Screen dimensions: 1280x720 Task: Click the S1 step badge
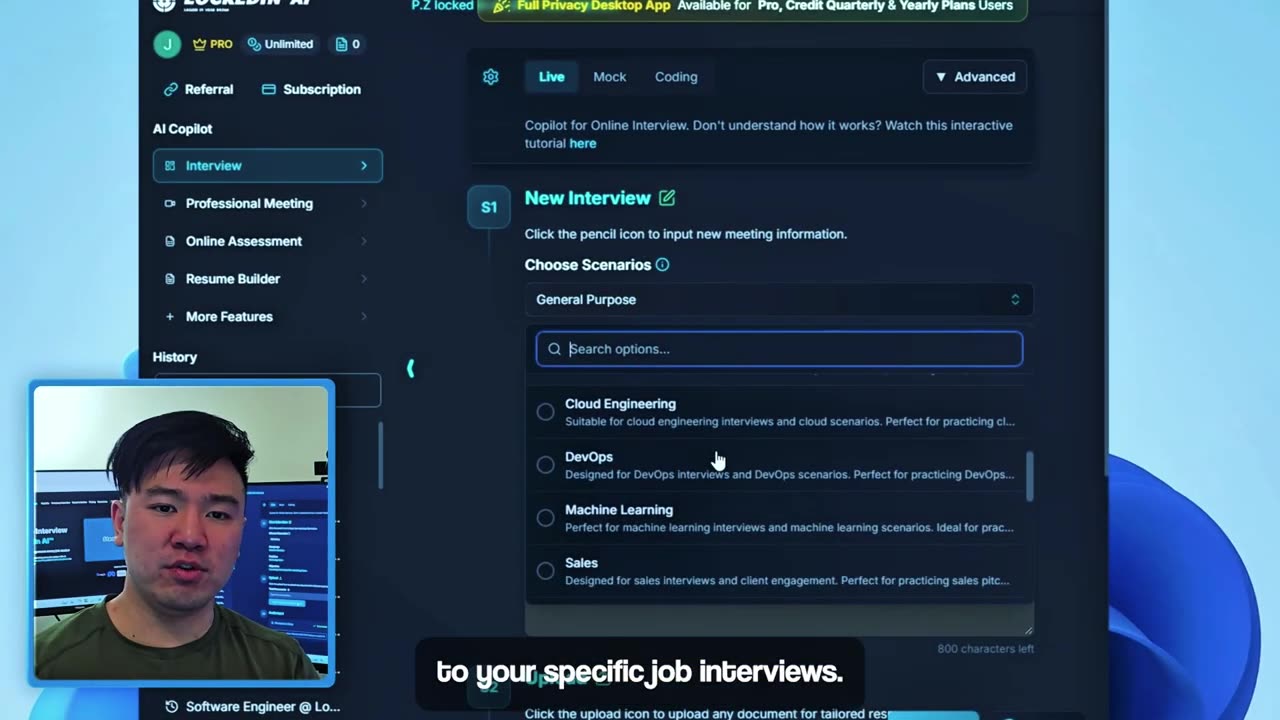click(x=489, y=207)
